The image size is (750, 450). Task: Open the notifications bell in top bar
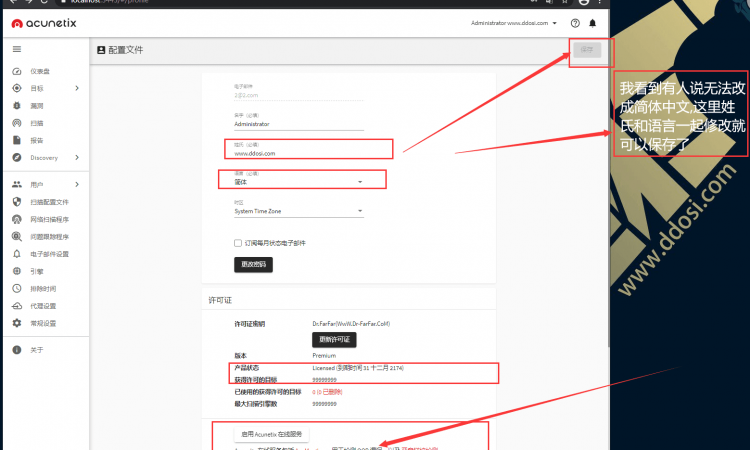coord(592,23)
